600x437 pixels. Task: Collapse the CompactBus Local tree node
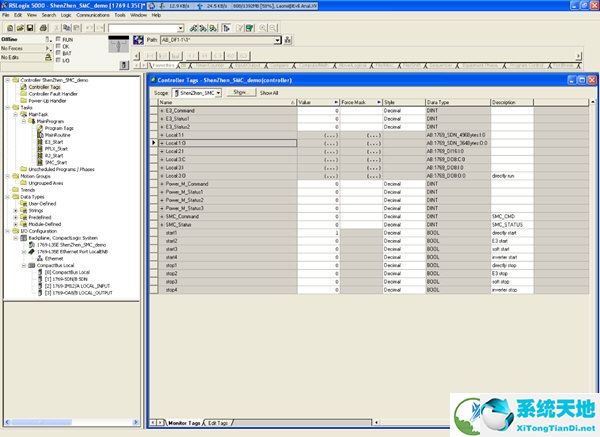point(24,265)
